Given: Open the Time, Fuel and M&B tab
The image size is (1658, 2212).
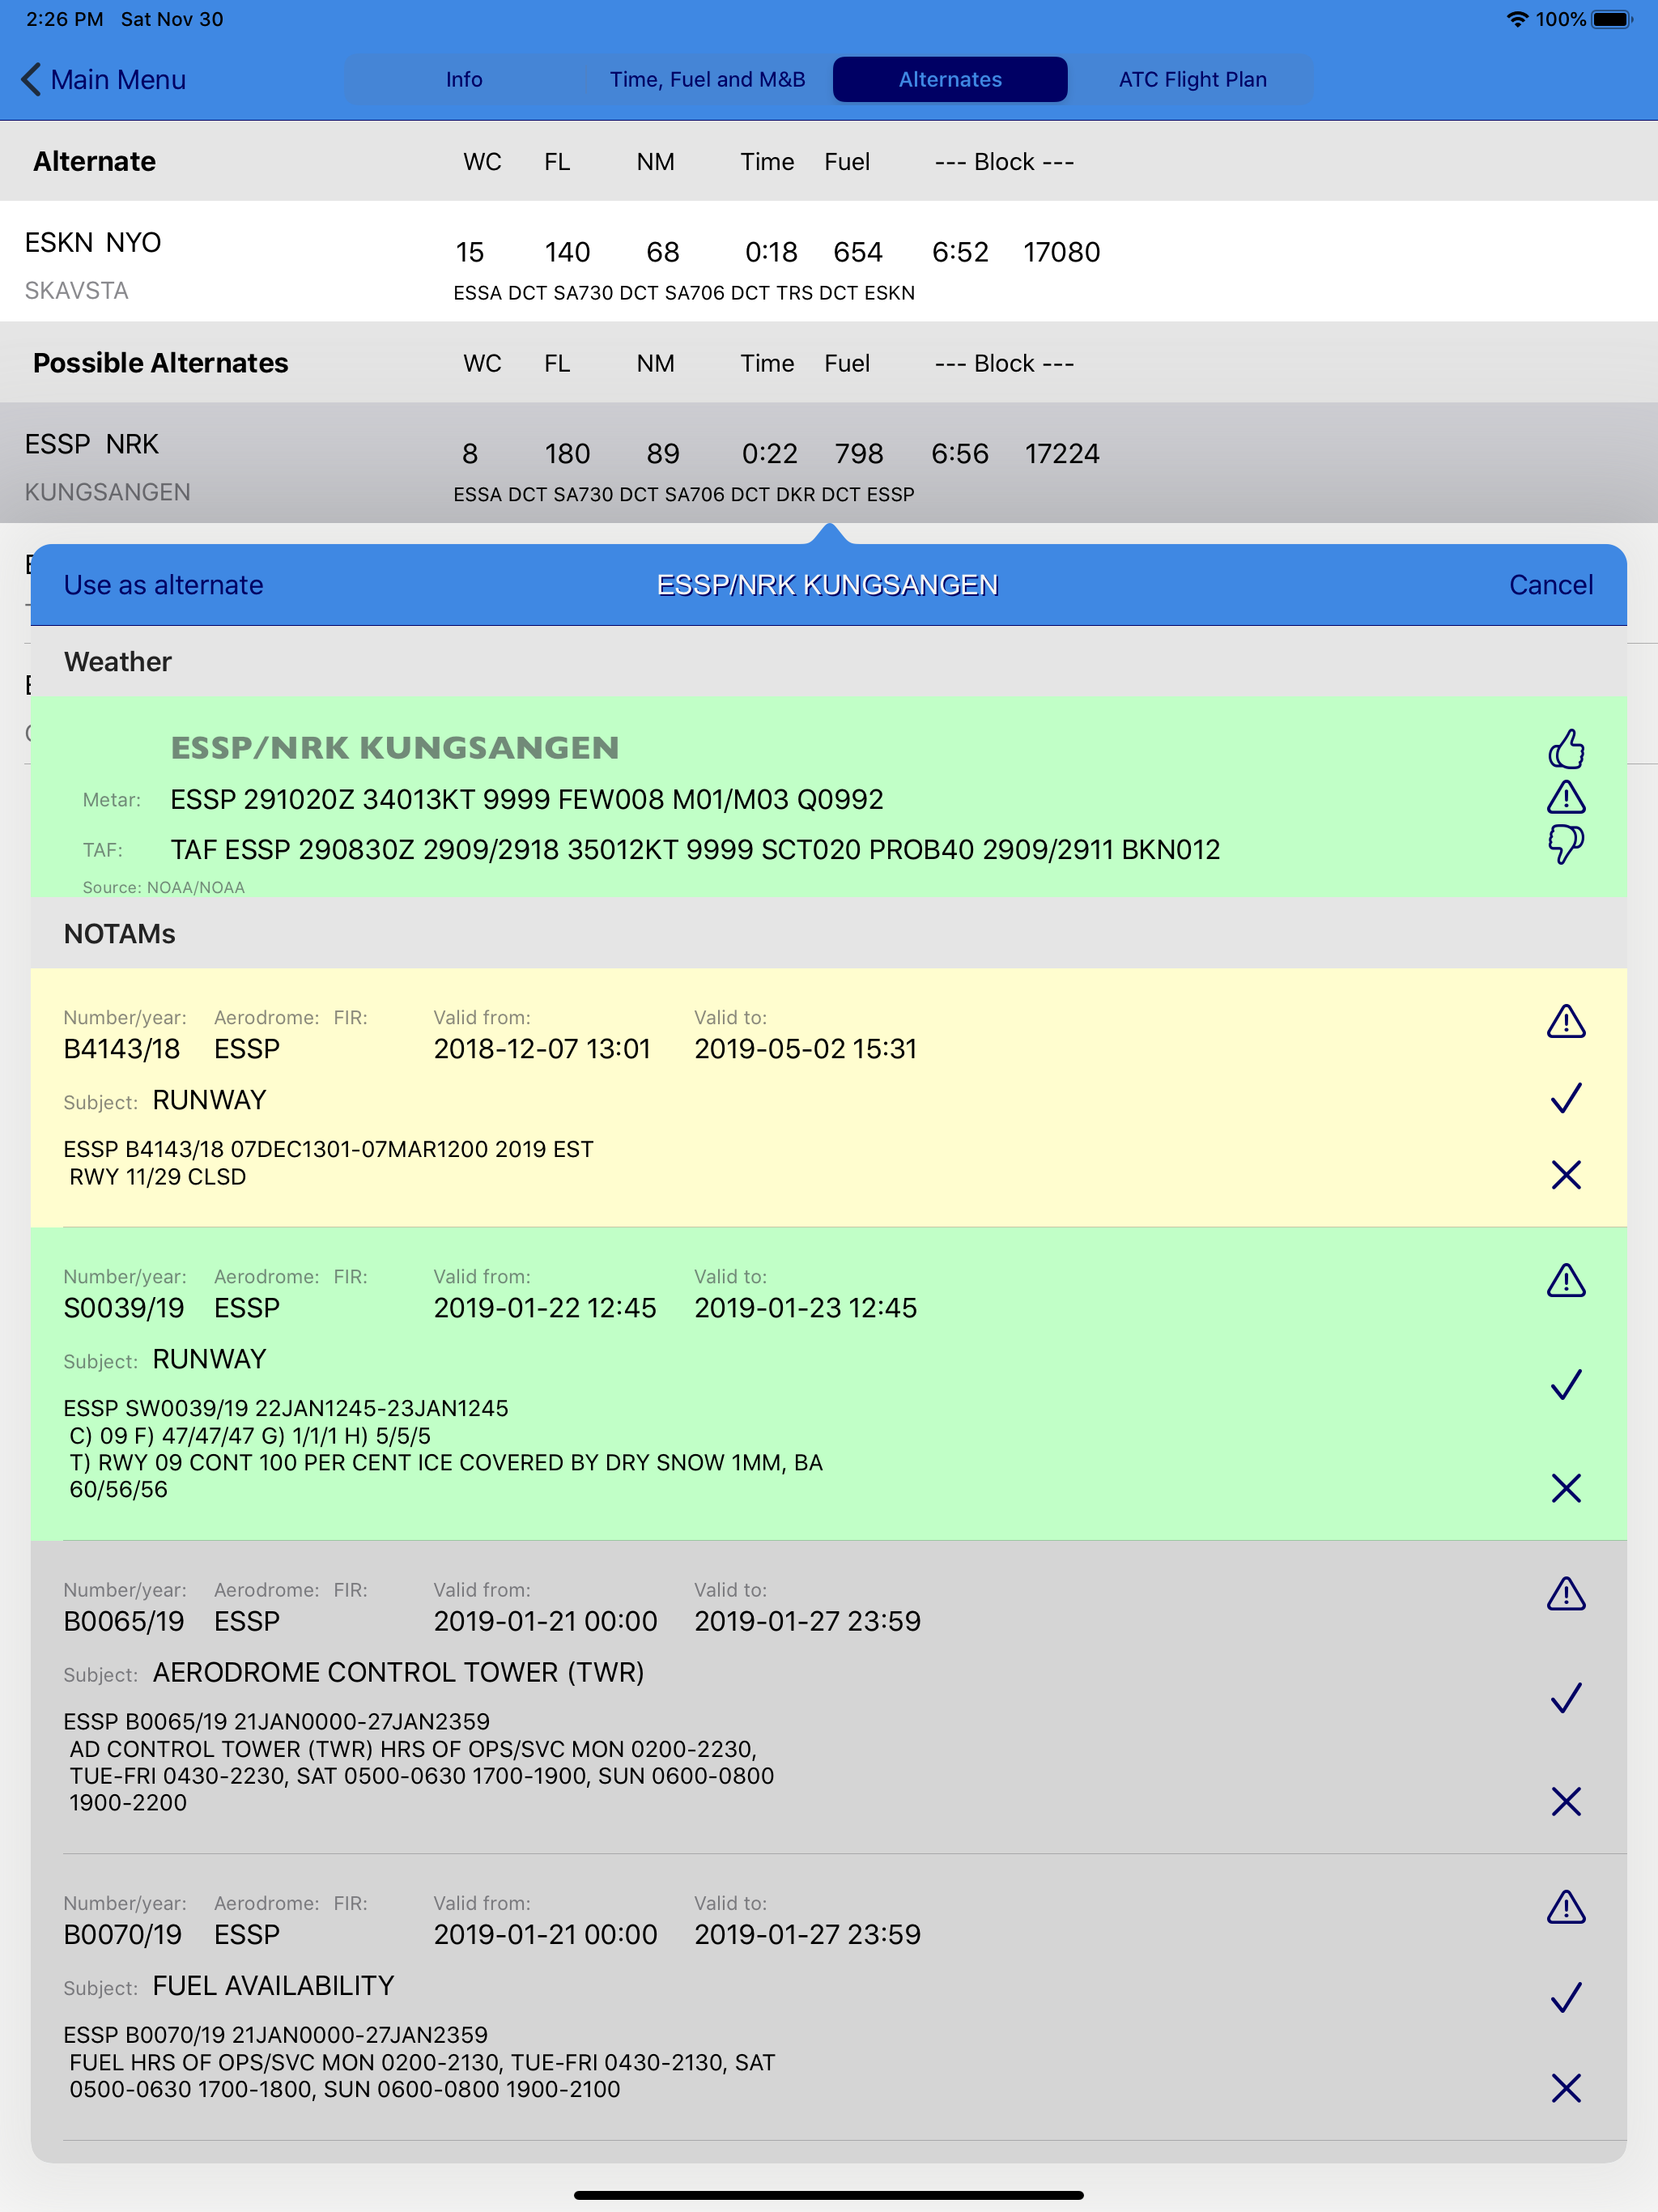Looking at the screenshot, I should click(x=707, y=79).
